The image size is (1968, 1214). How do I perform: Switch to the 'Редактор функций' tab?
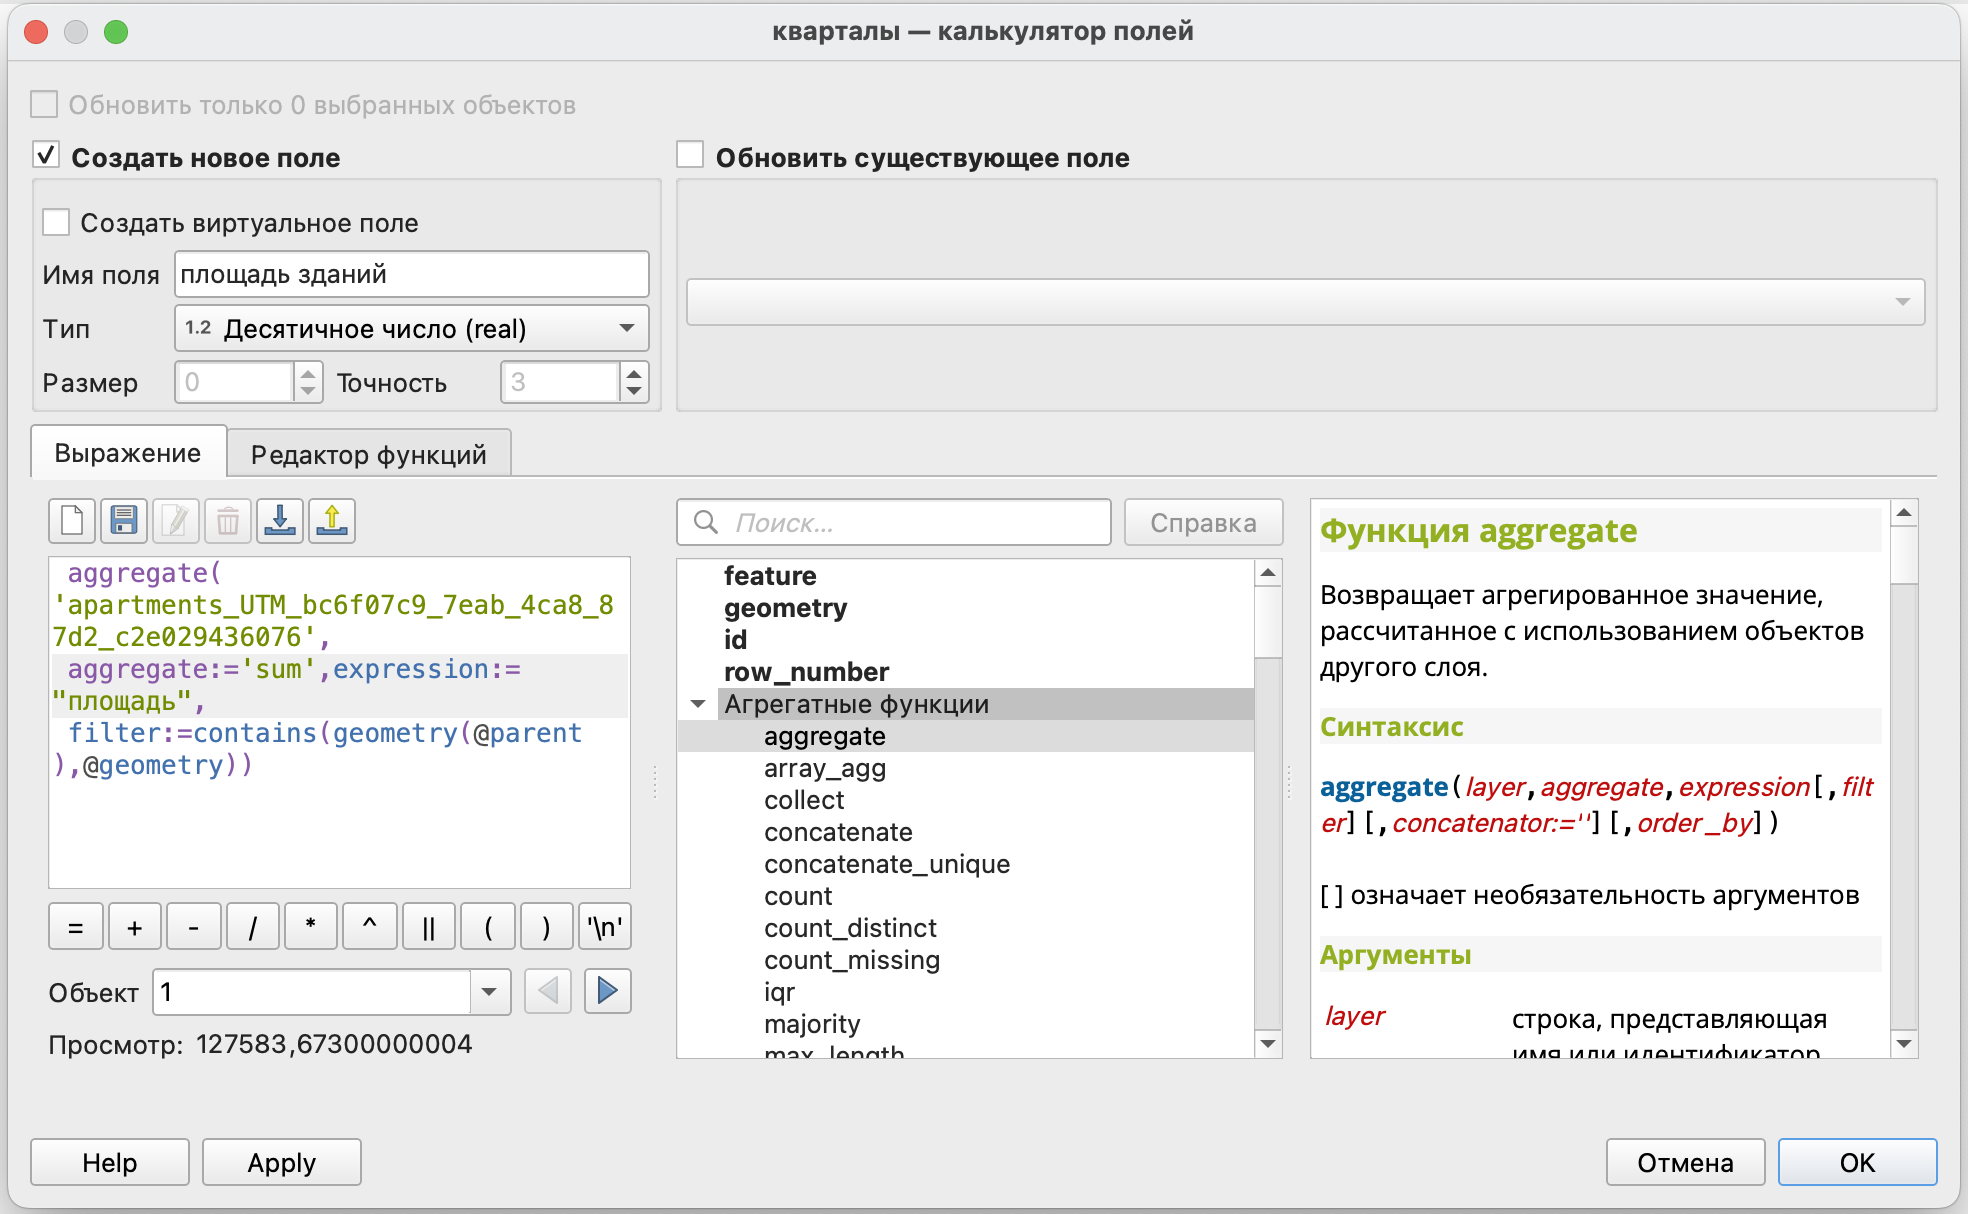point(368,454)
